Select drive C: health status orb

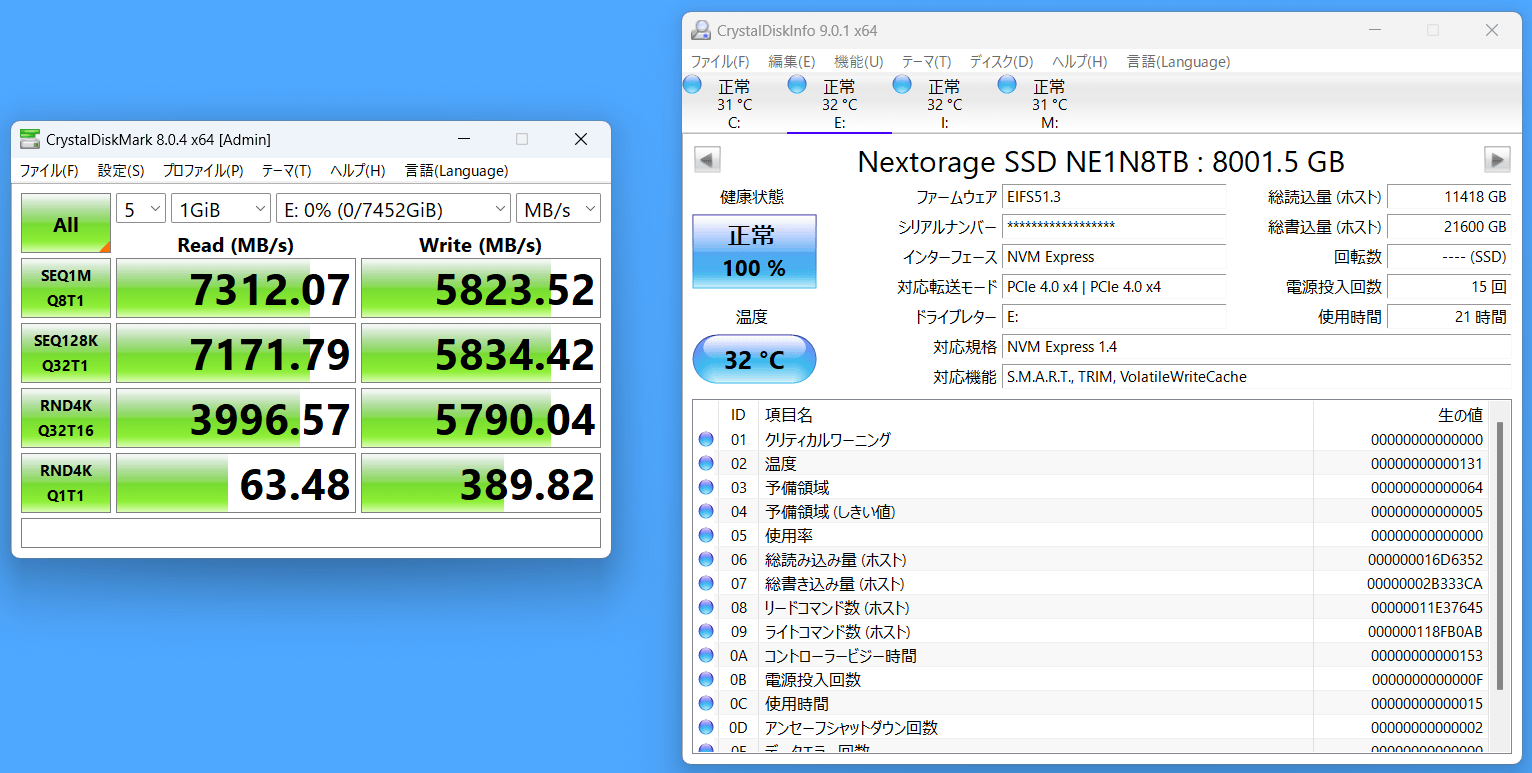(692, 85)
